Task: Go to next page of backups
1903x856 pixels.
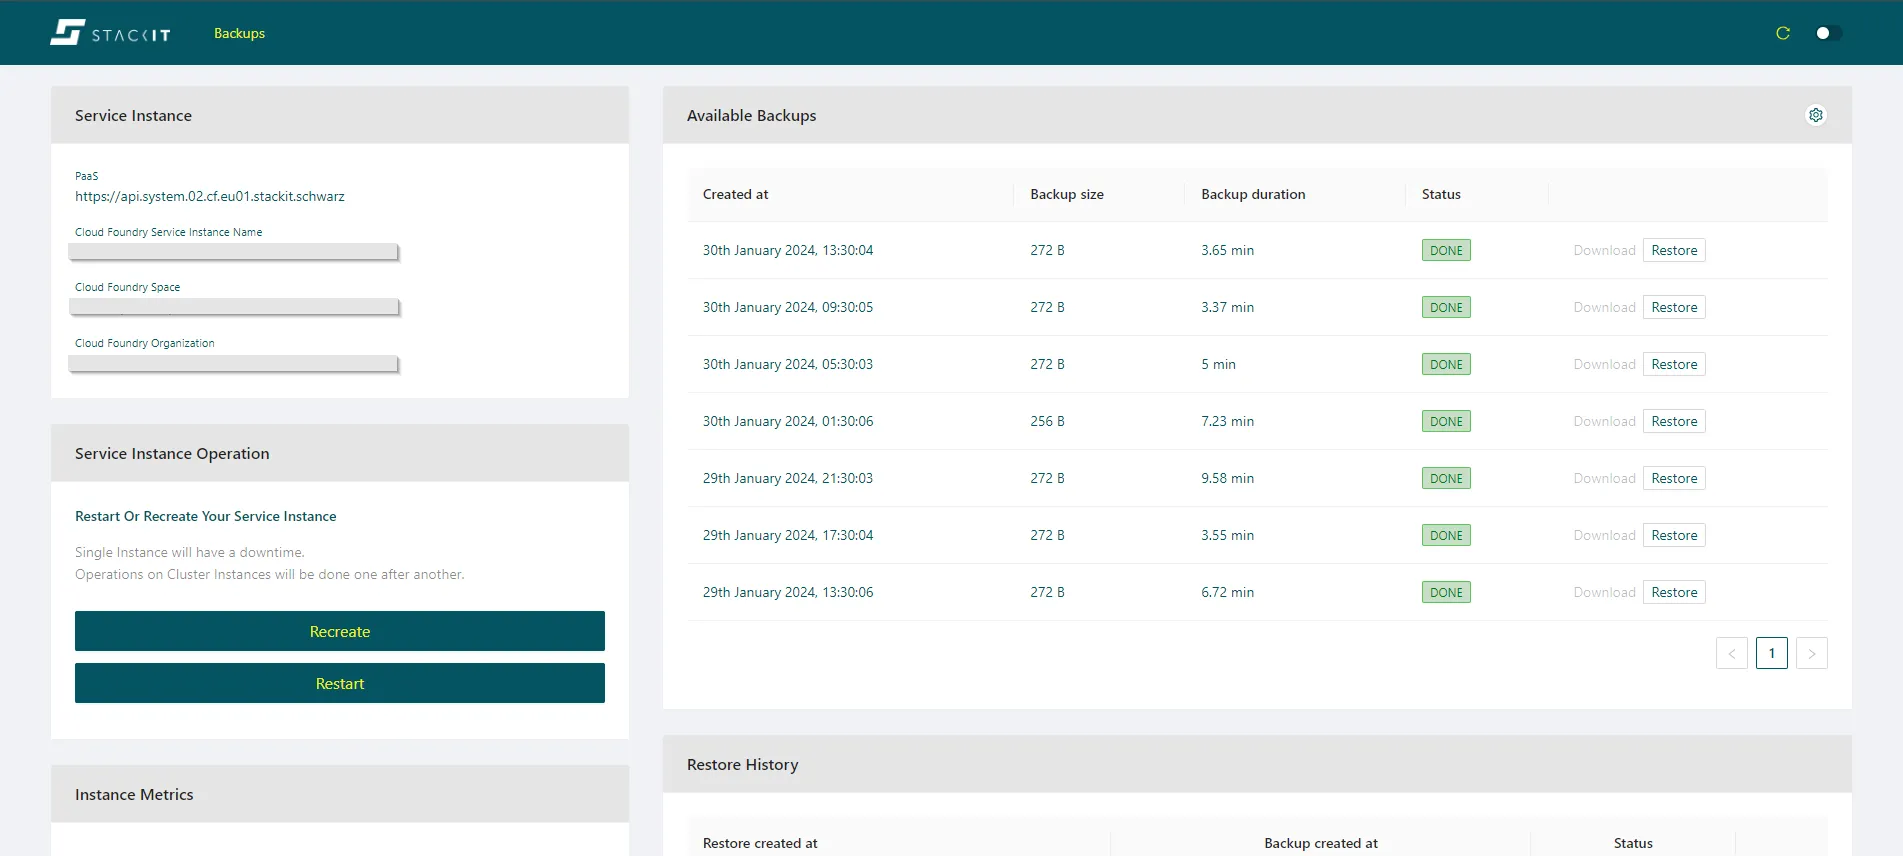Action: [1811, 653]
